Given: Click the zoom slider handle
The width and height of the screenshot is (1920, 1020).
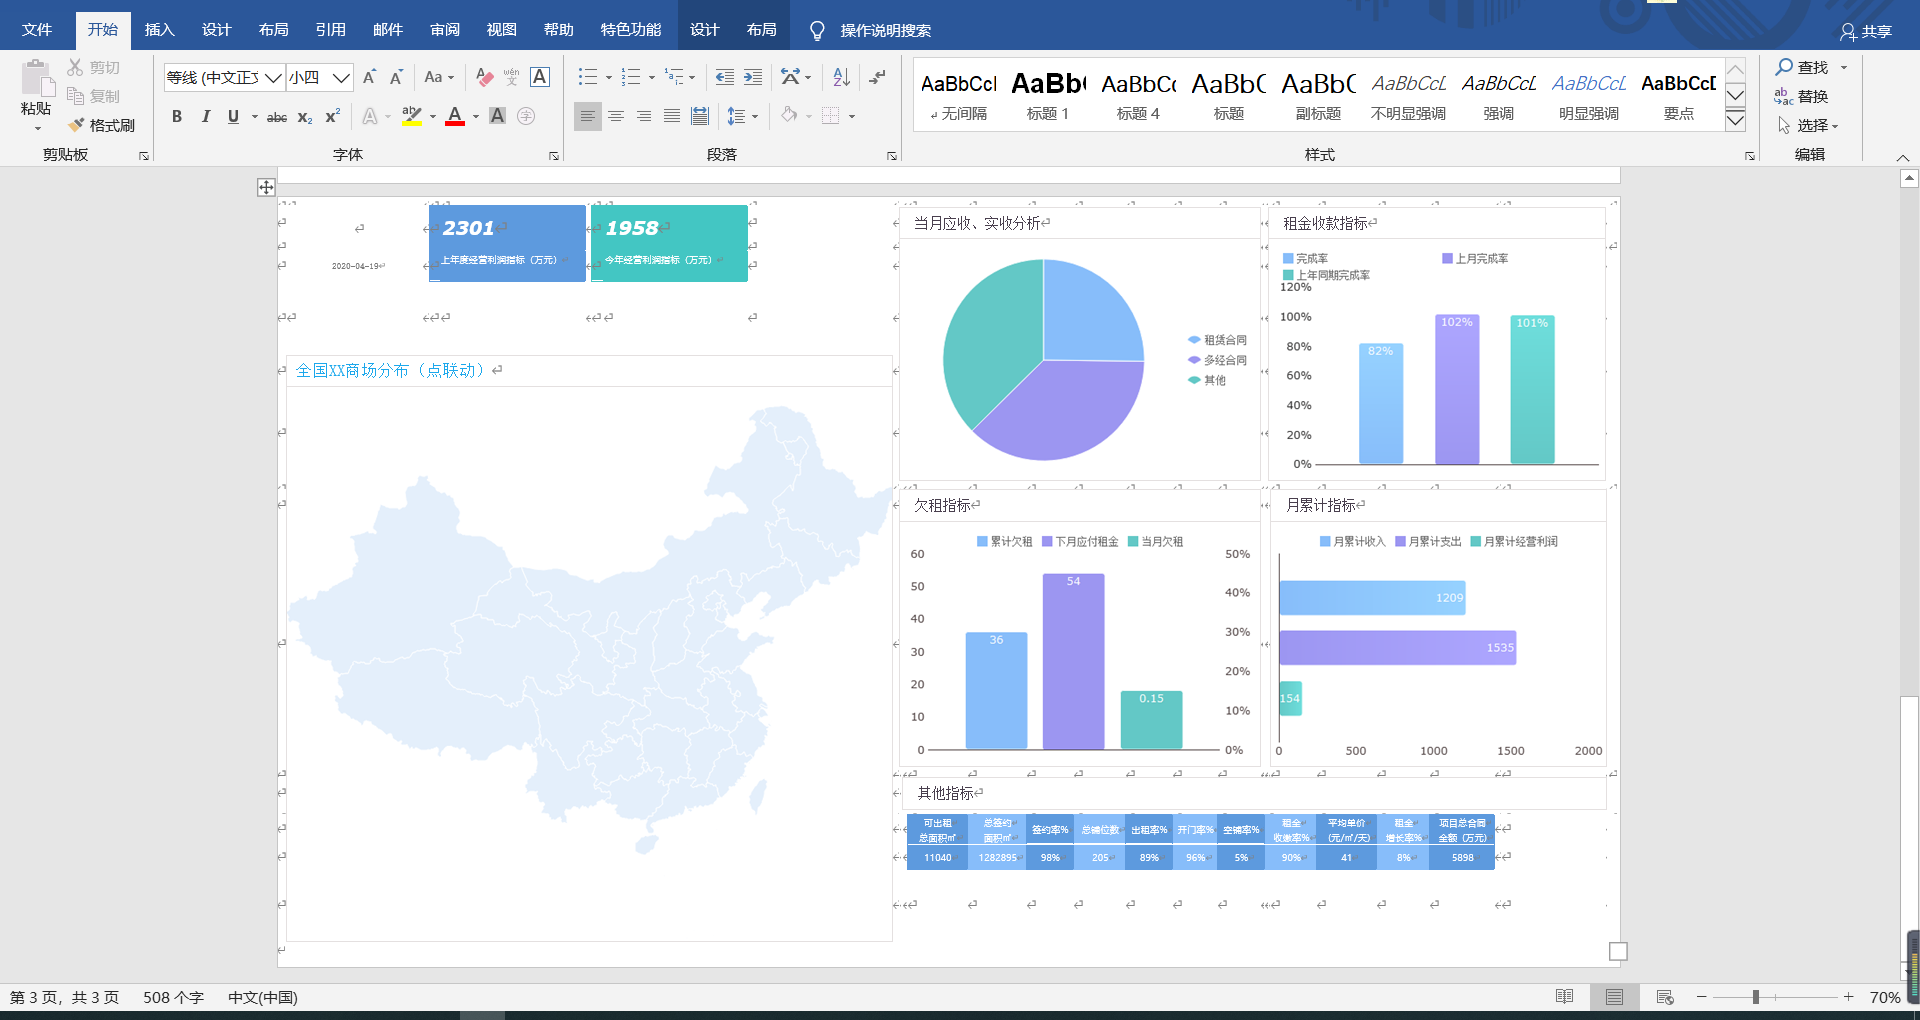Looking at the screenshot, I should tap(1756, 997).
